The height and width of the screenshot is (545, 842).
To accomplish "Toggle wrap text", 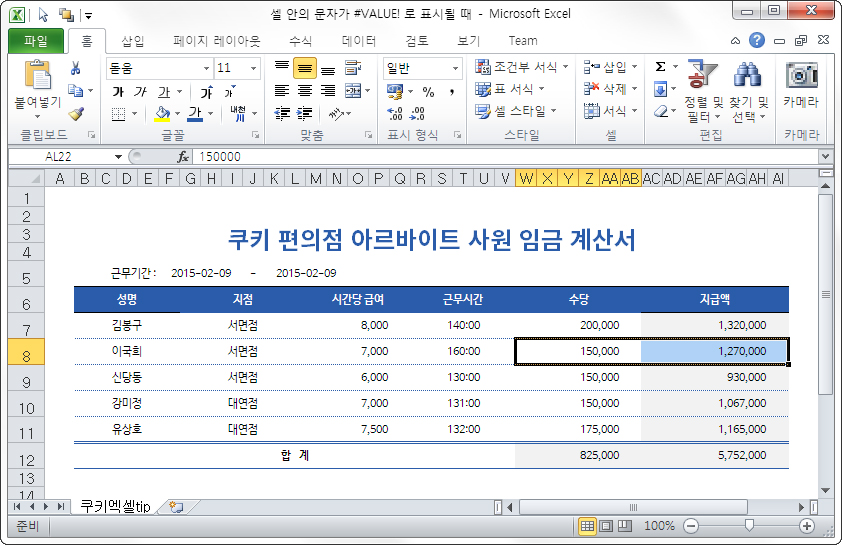I will [353, 68].
